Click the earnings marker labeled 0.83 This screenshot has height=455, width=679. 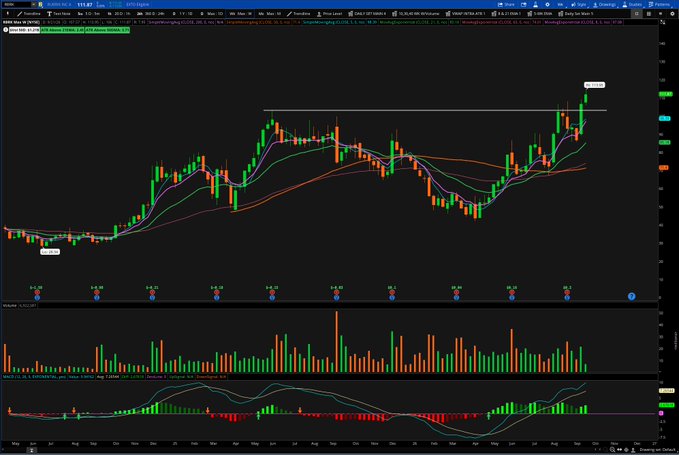coord(336,293)
